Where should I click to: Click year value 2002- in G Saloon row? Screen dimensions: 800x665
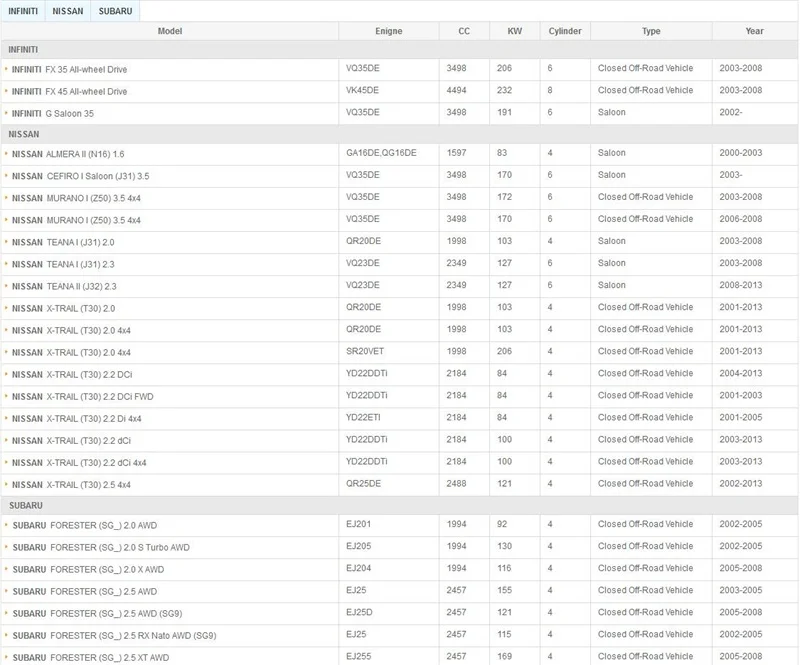pos(731,112)
